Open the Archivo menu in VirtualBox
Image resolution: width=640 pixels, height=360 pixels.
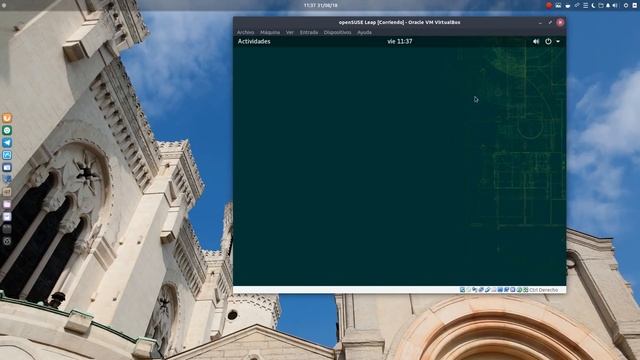coord(245,32)
